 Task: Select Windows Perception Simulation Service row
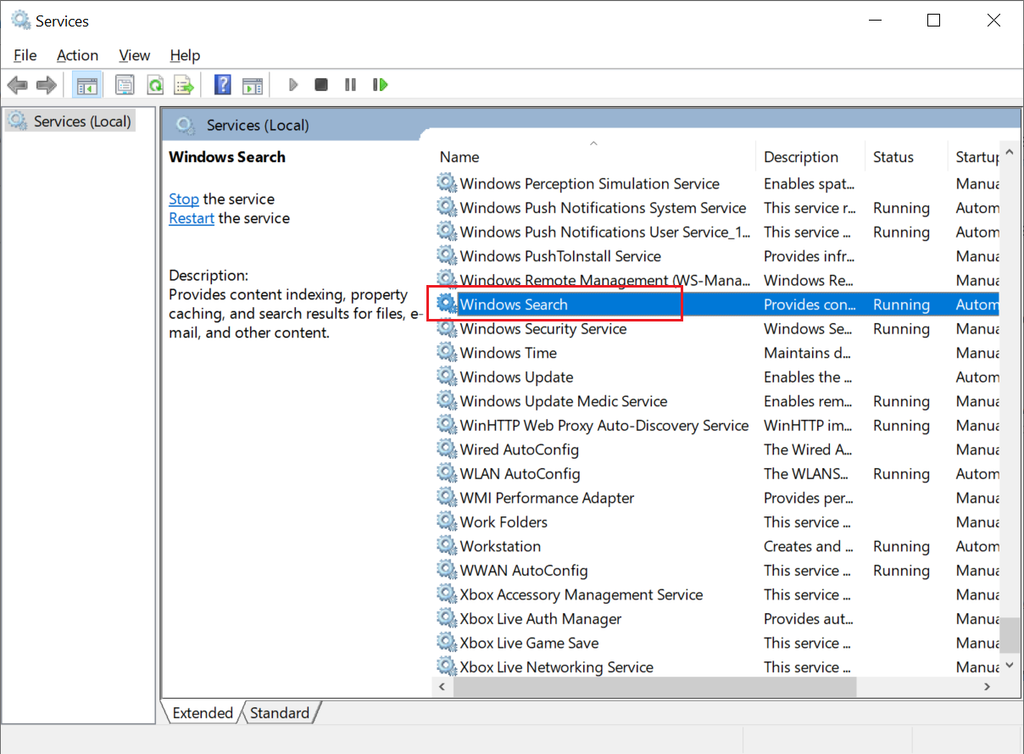pos(716,183)
